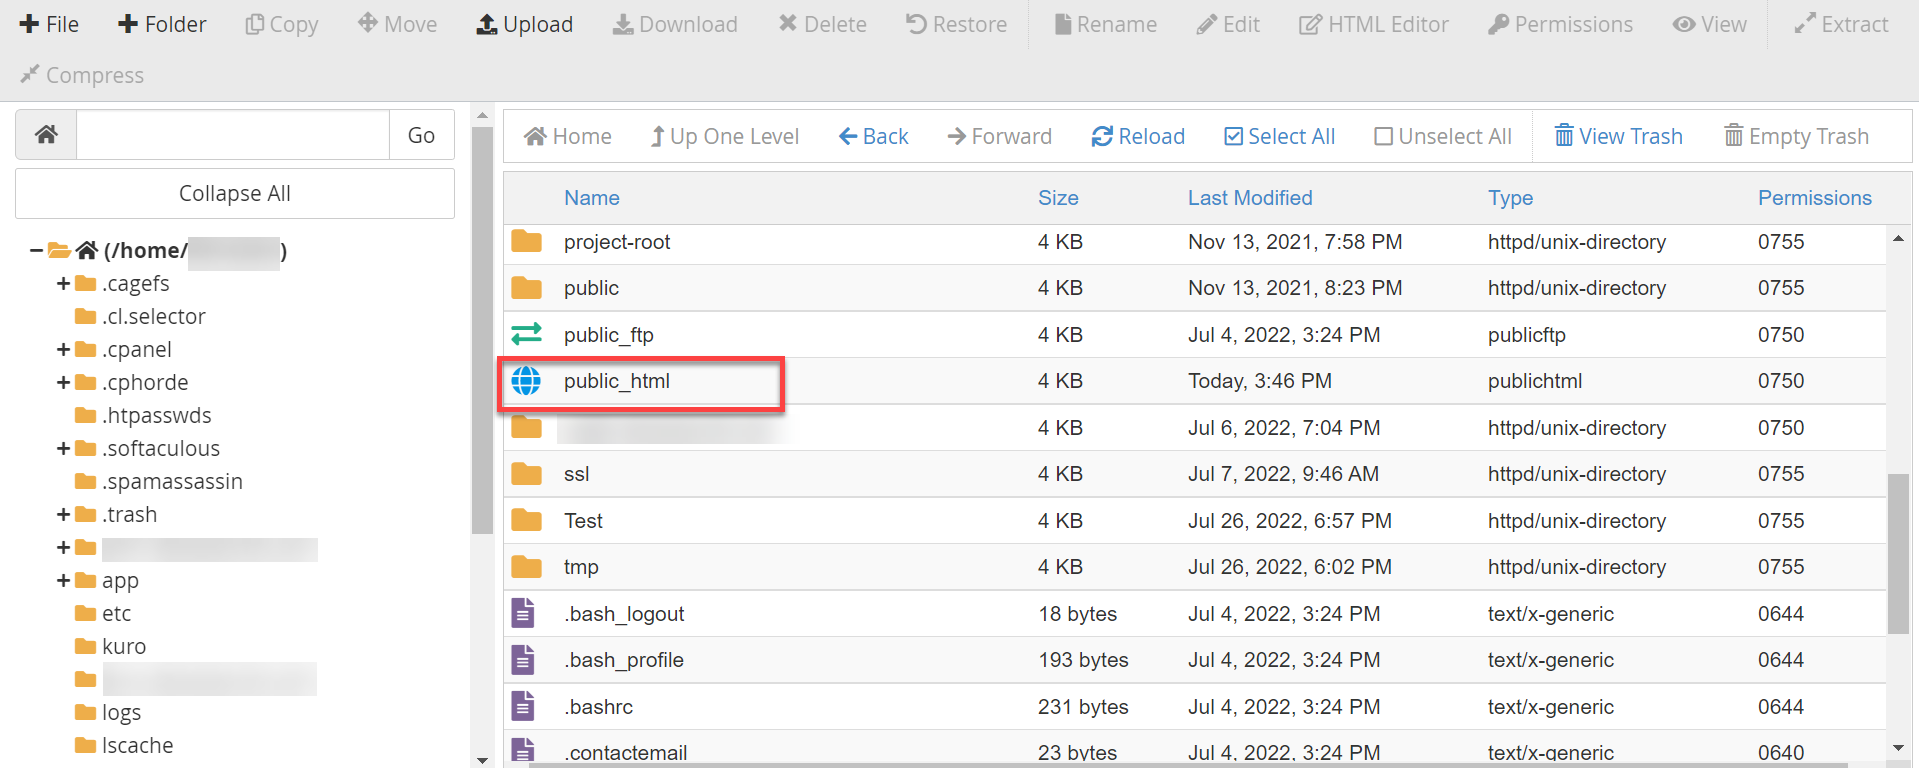
Task: Select kuro folder in the tree
Action: click(x=124, y=646)
